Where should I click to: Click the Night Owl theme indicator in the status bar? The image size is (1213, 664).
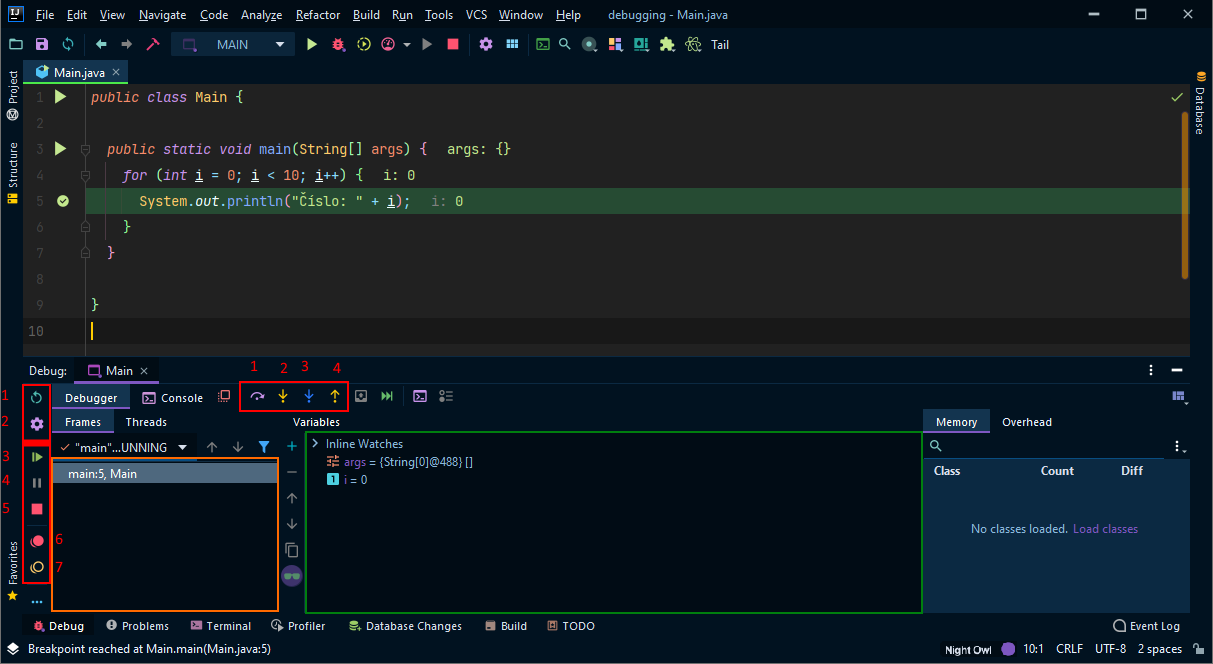(966, 649)
